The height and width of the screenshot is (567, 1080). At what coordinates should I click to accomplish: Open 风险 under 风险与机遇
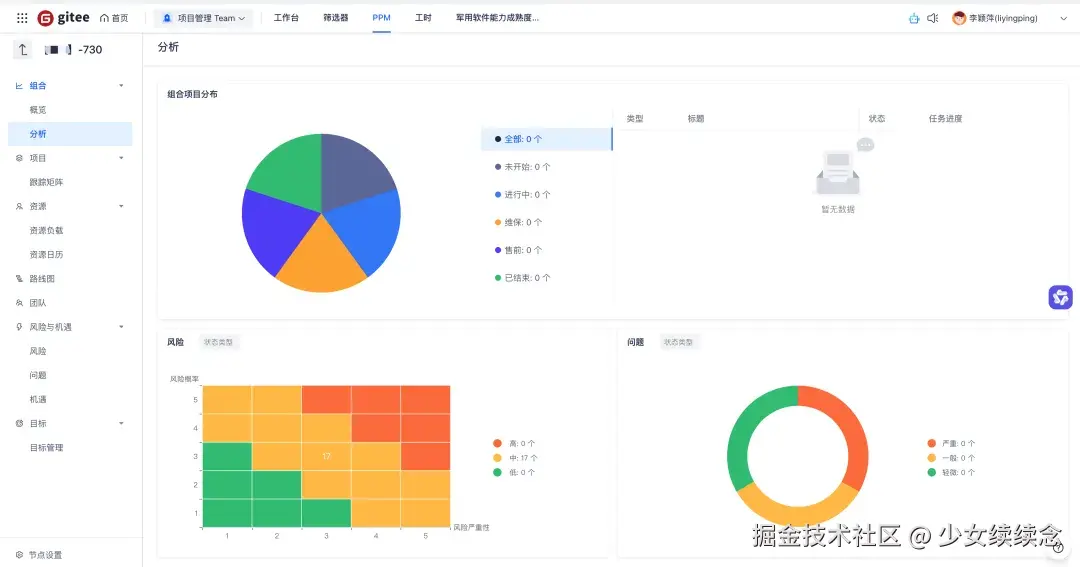coord(38,351)
